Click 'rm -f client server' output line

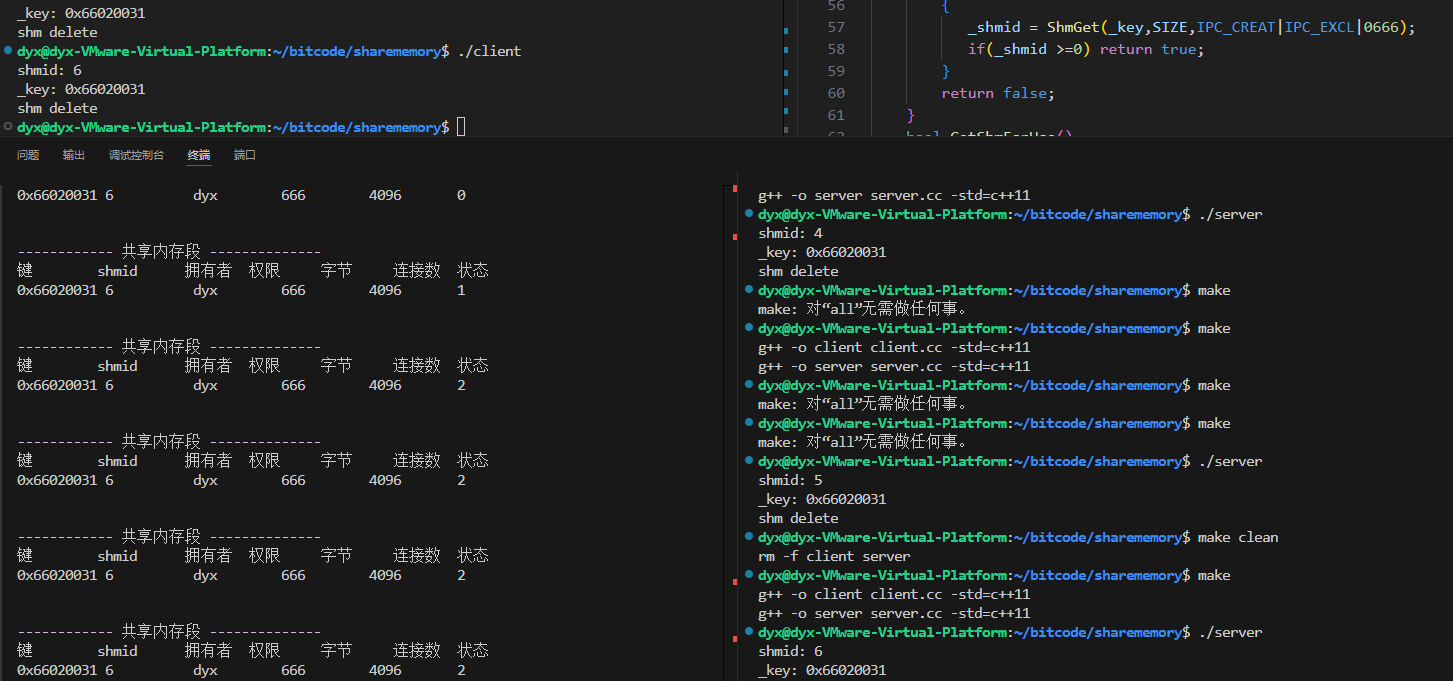[834, 556]
